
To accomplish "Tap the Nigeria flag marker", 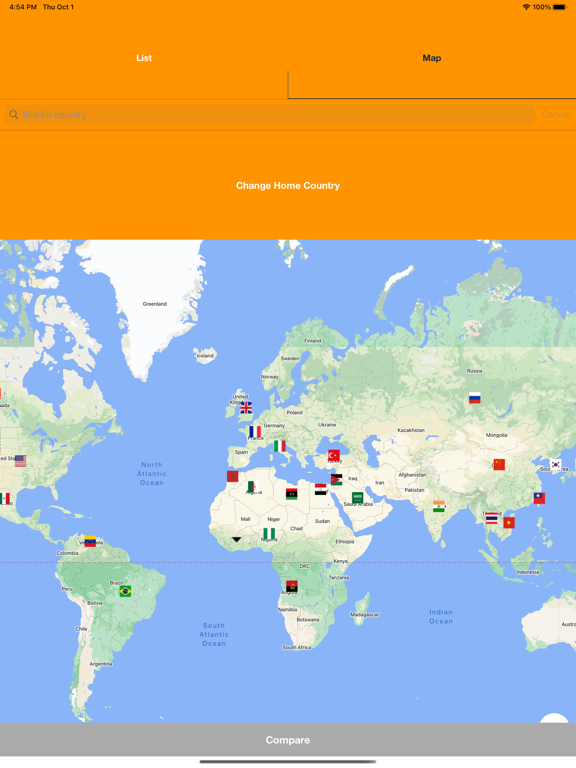I will tap(269, 533).
